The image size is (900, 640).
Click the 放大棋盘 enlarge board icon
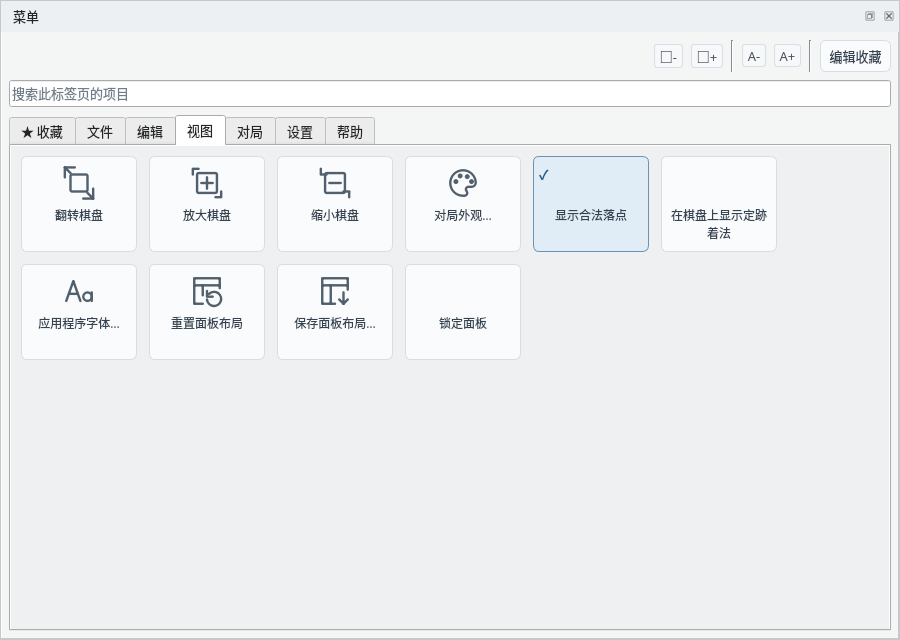click(x=207, y=183)
